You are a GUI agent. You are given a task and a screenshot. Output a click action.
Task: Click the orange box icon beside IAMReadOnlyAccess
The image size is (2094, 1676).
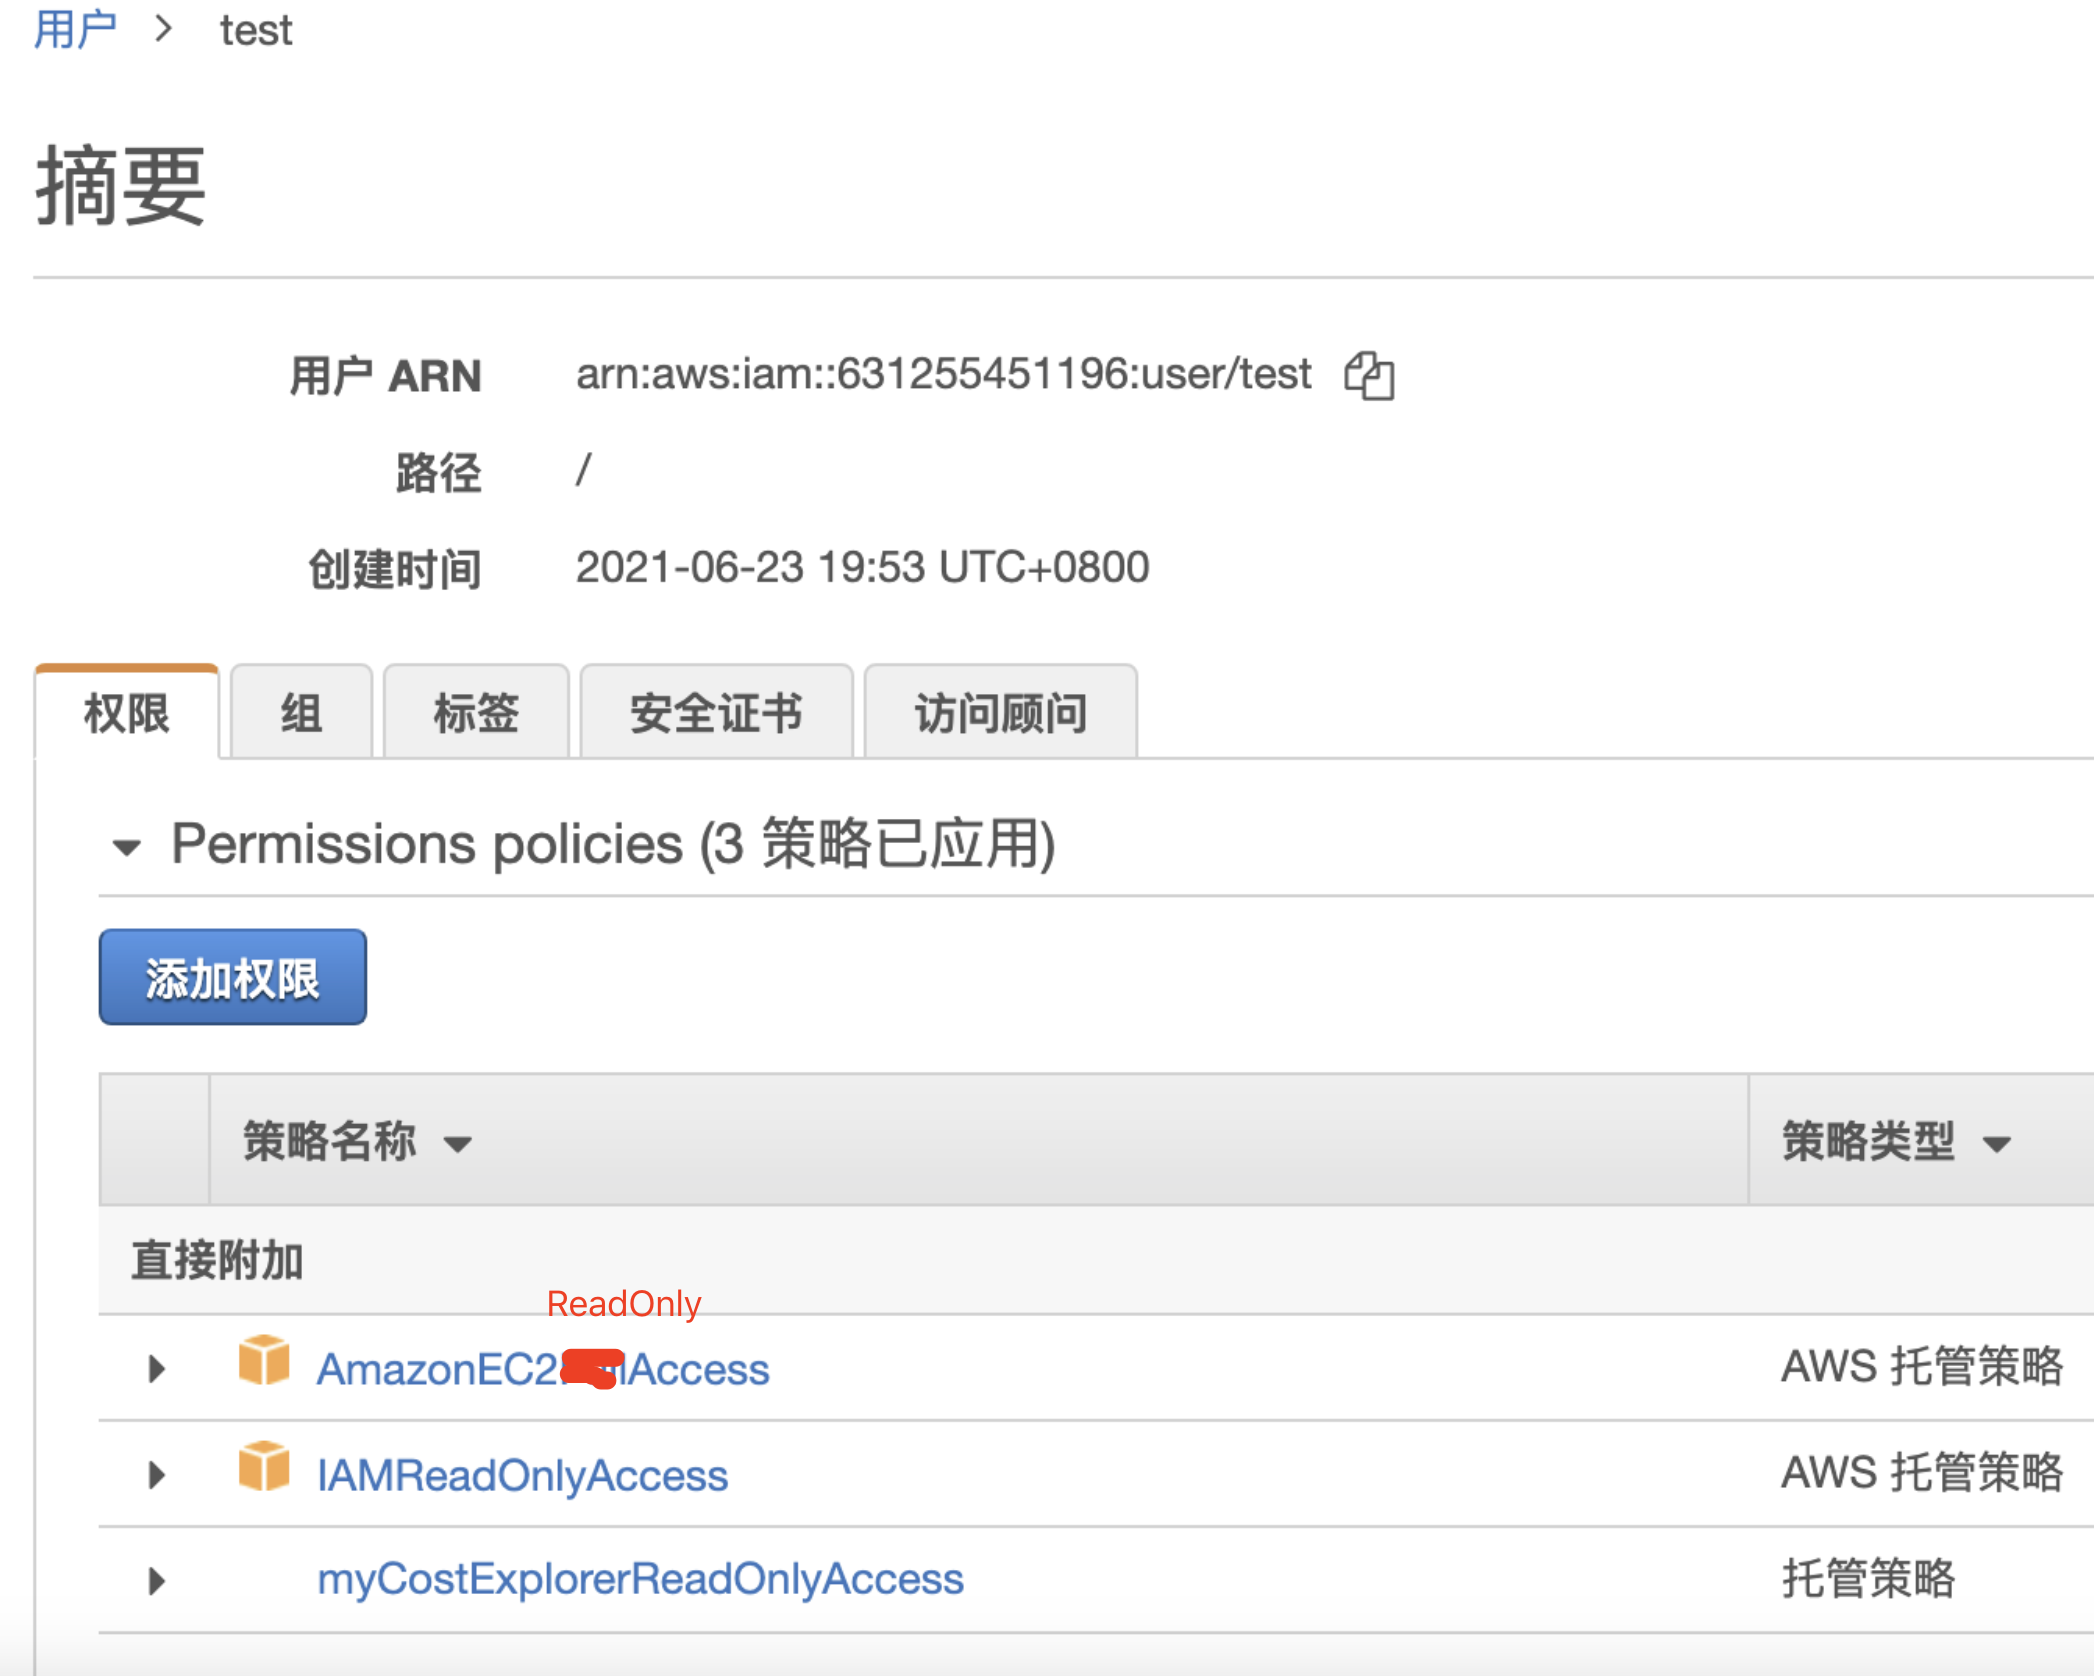click(264, 1466)
